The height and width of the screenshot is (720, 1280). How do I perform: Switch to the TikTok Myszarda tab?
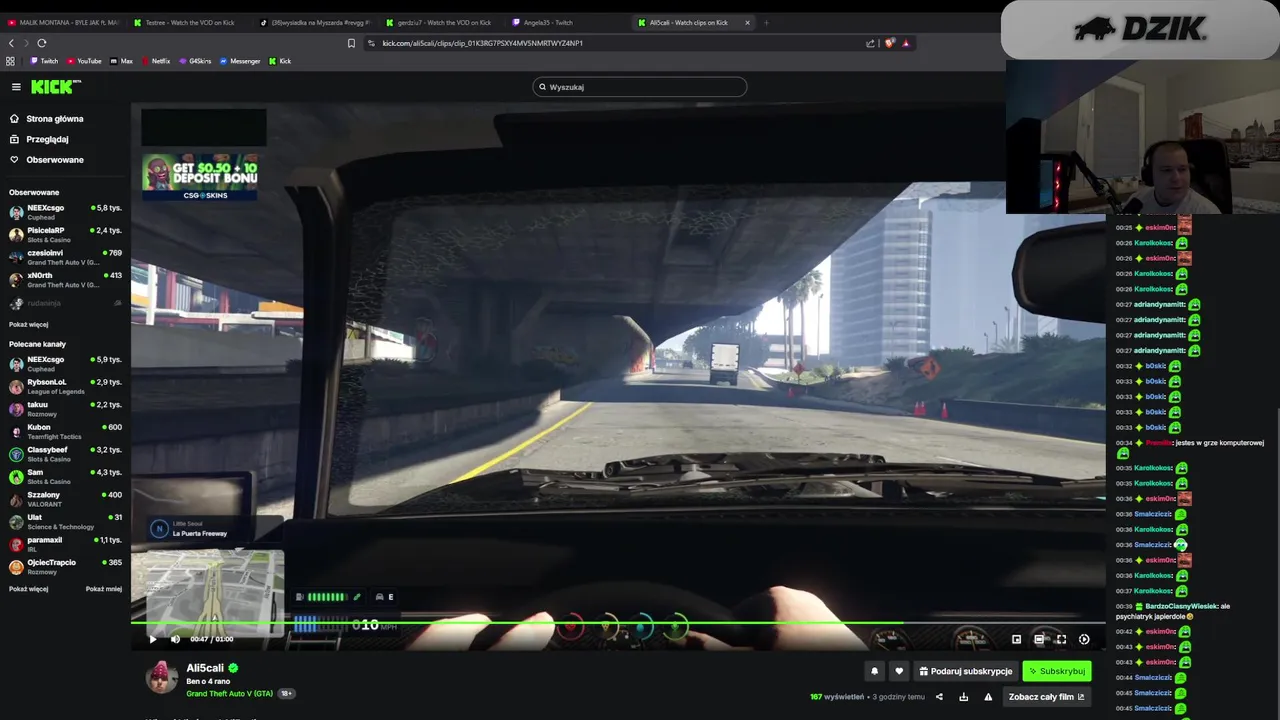click(316, 22)
